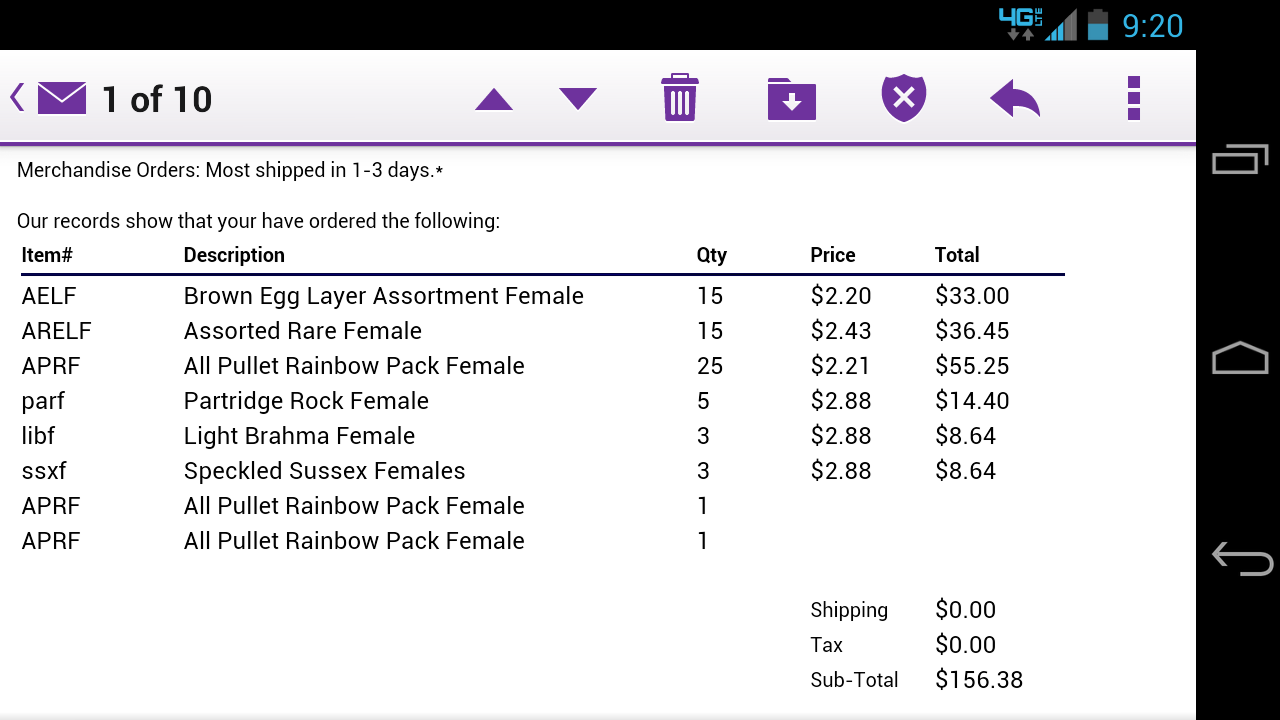1280x720 pixels.
Task: Tap the back chevron beside the mail icon
Action: [x=17, y=98]
